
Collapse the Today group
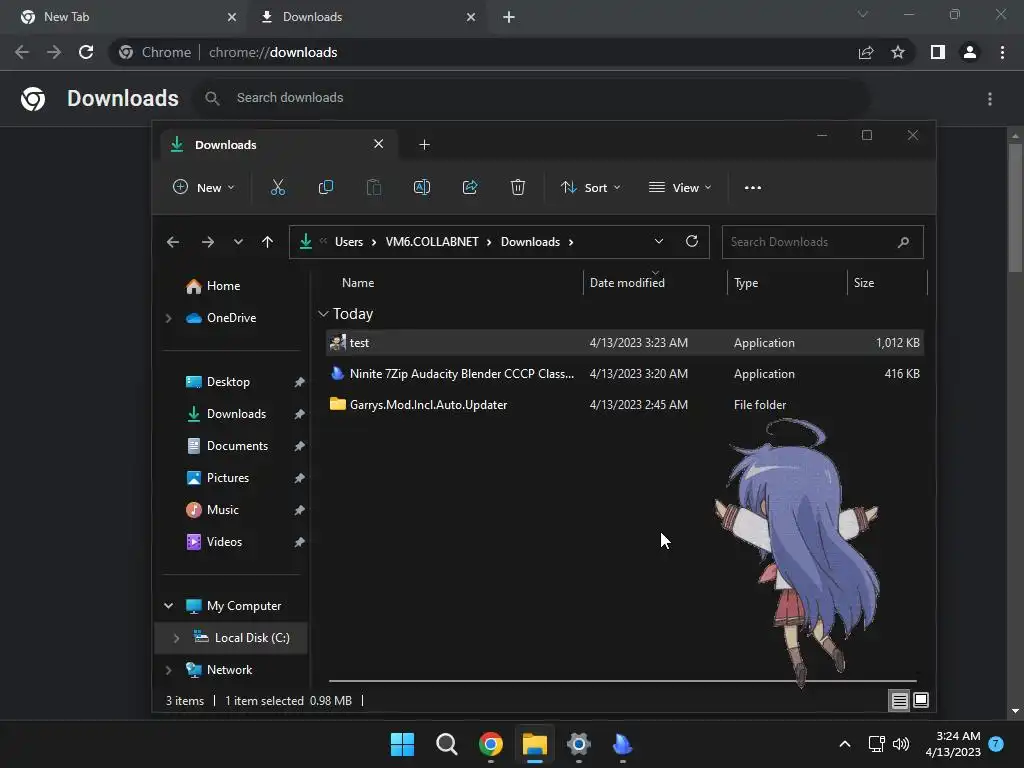click(x=323, y=314)
